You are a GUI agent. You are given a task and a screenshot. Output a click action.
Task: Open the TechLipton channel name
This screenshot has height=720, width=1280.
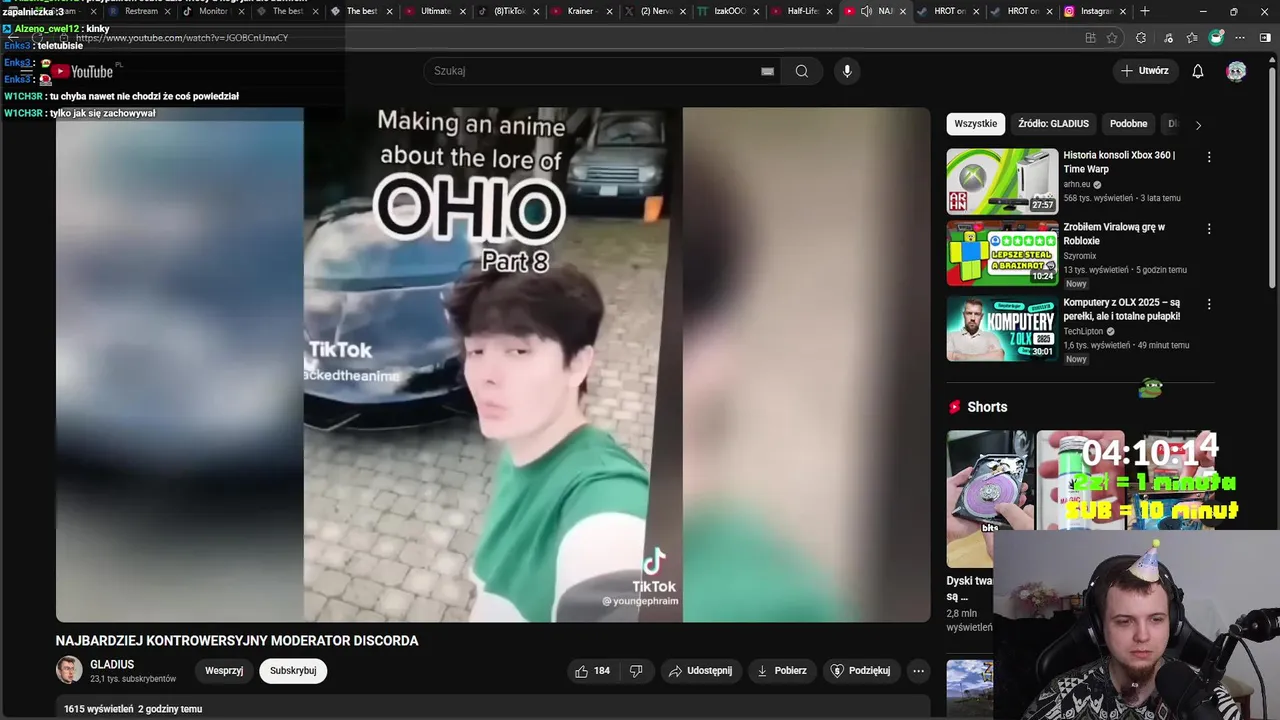point(1084,331)
